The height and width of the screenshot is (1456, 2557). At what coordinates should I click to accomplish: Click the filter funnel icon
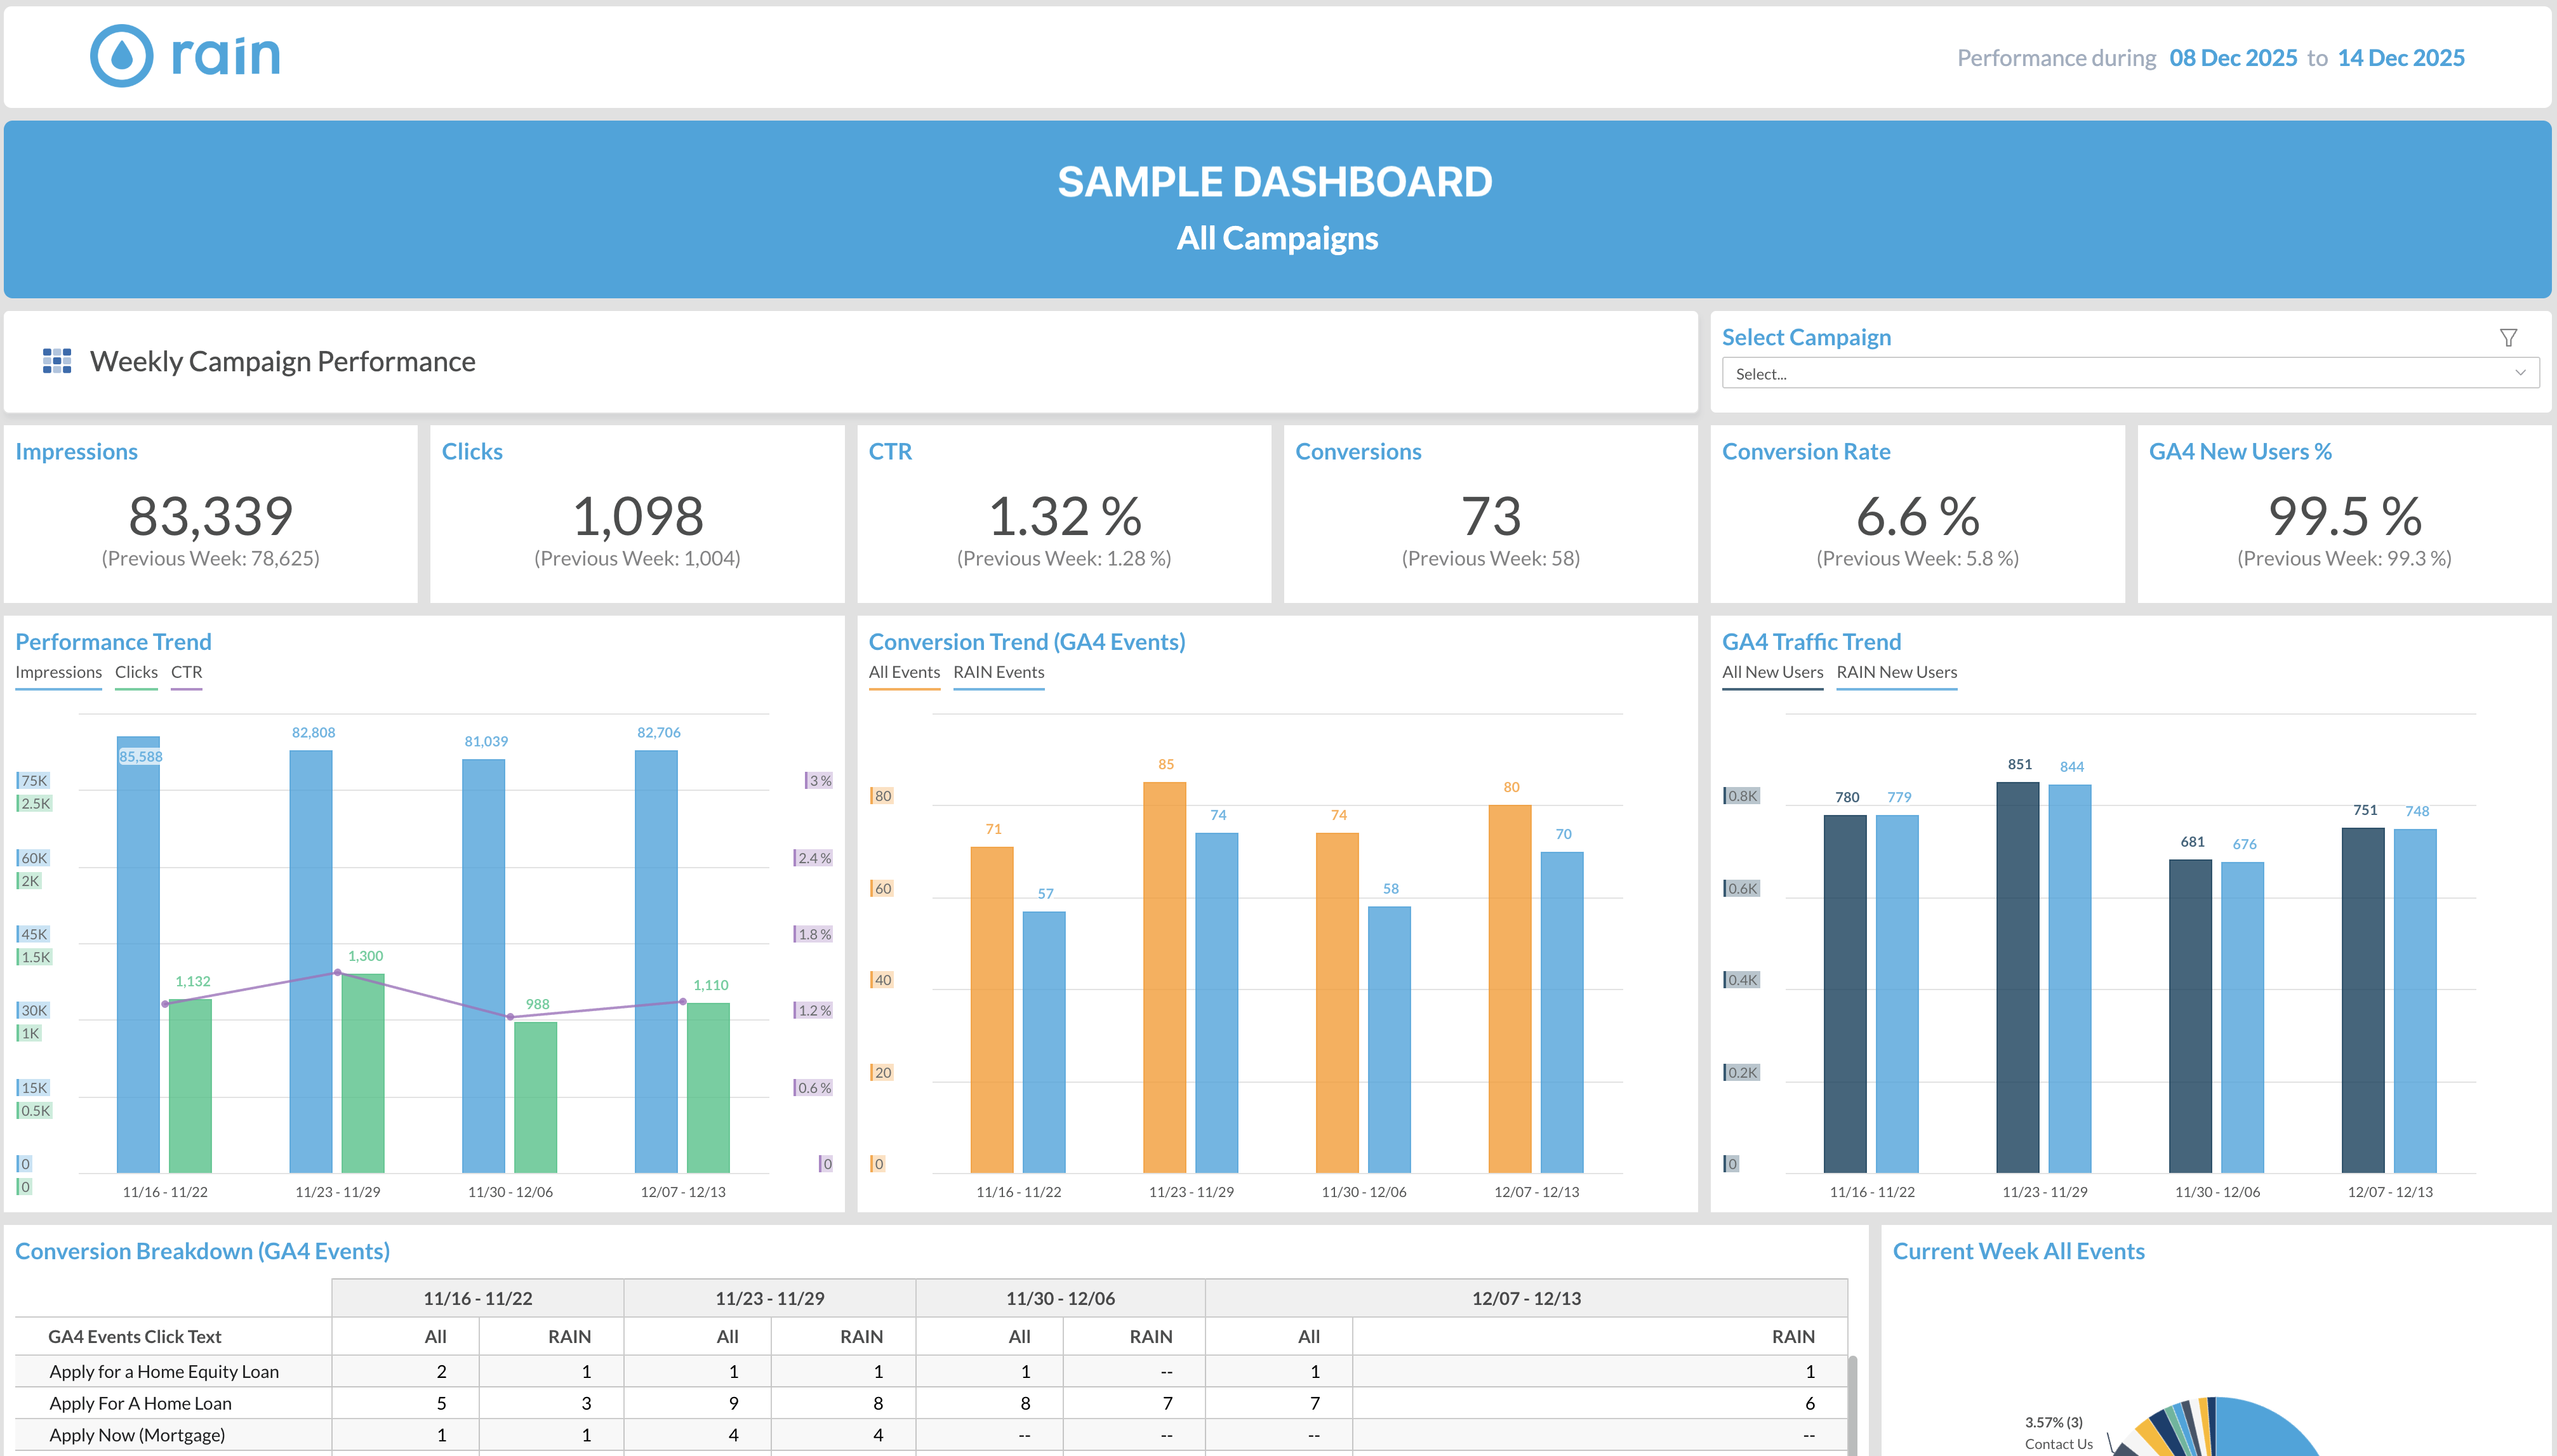pos(2508,338)
